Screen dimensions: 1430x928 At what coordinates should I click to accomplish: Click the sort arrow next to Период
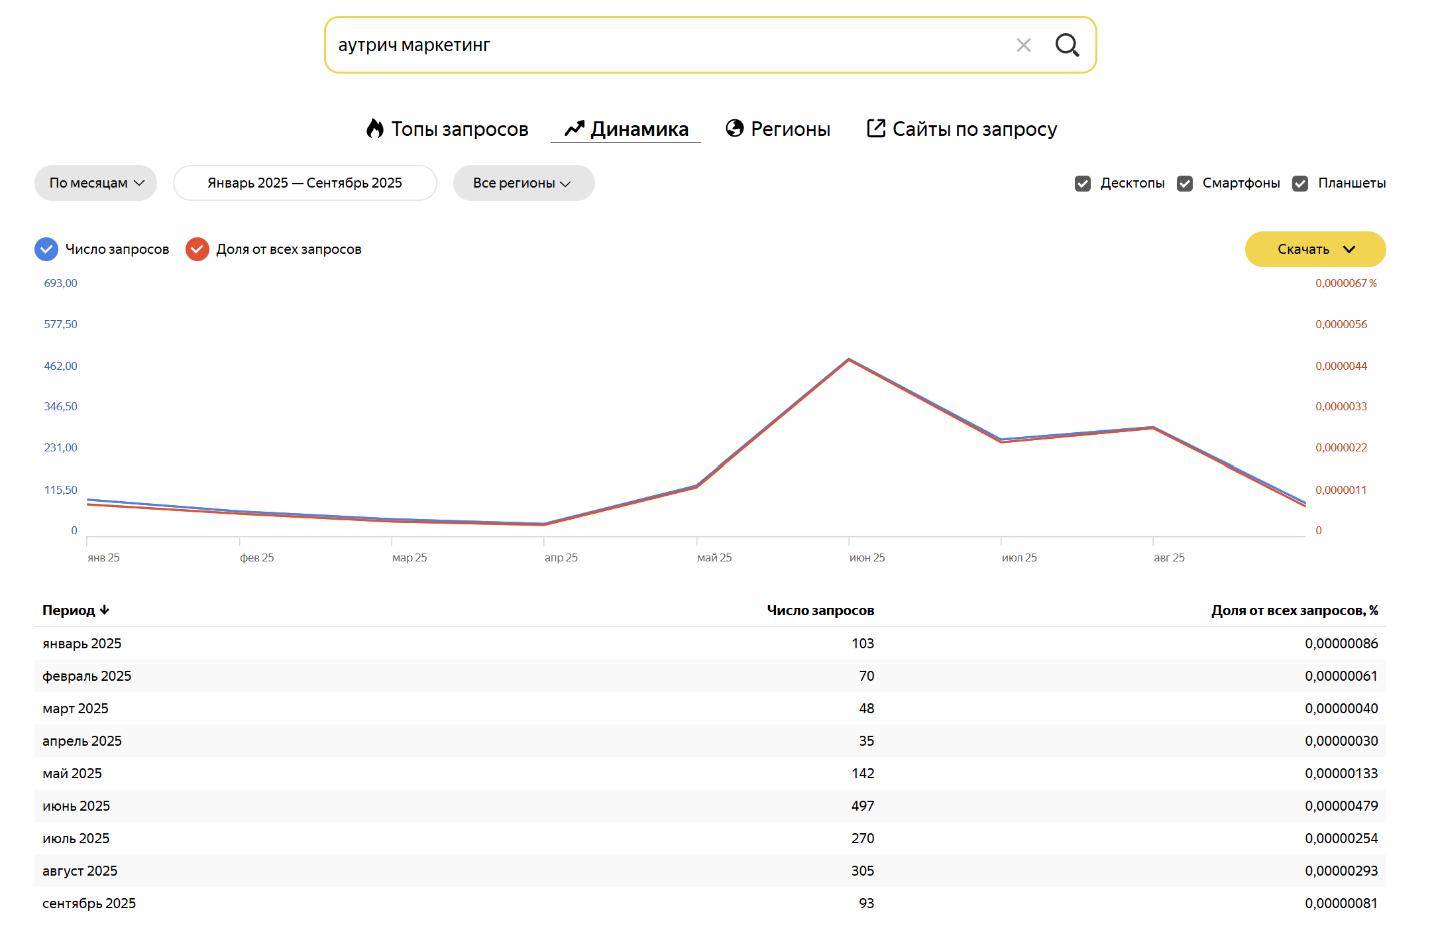pyautogui.click(x=105, y=610)
